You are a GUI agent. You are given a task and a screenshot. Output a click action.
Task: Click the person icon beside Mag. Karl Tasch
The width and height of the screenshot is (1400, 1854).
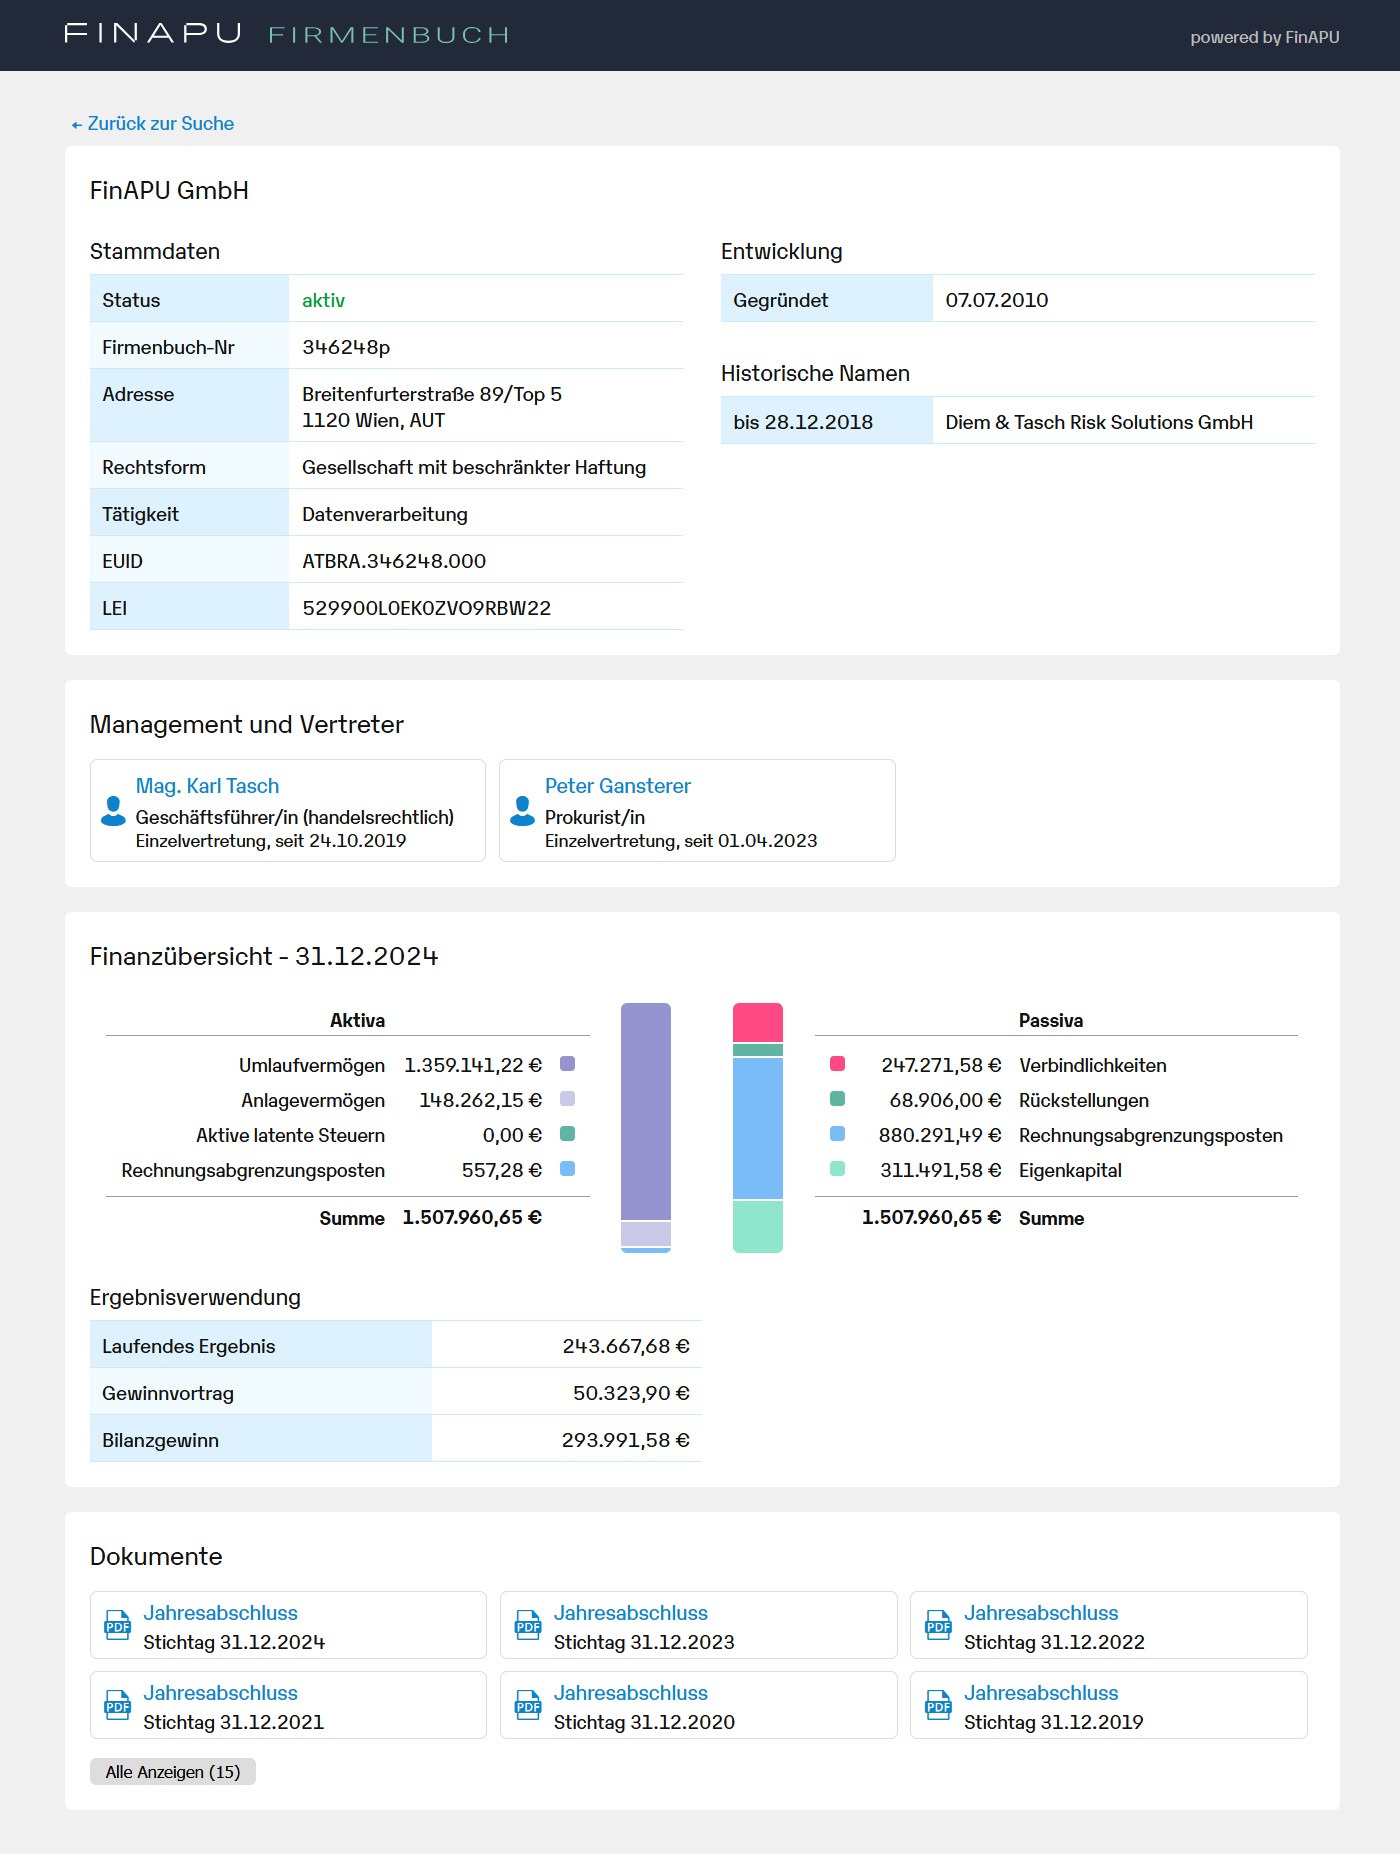pos(113,811)
